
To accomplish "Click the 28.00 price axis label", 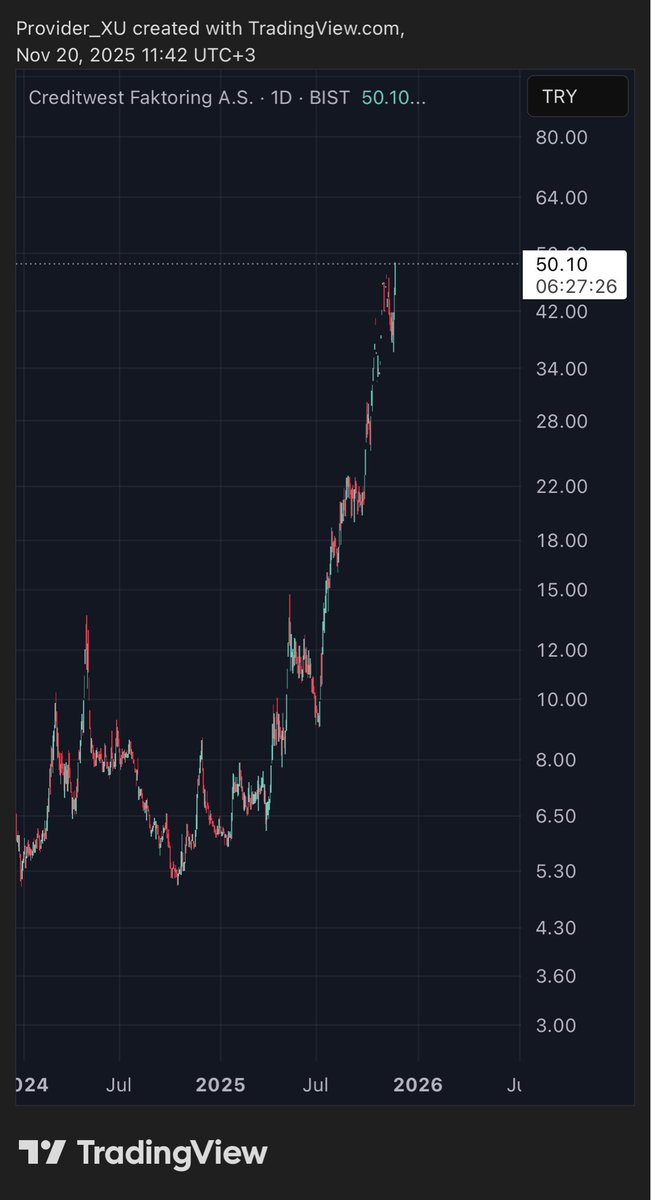I will (x=561, y=421).
